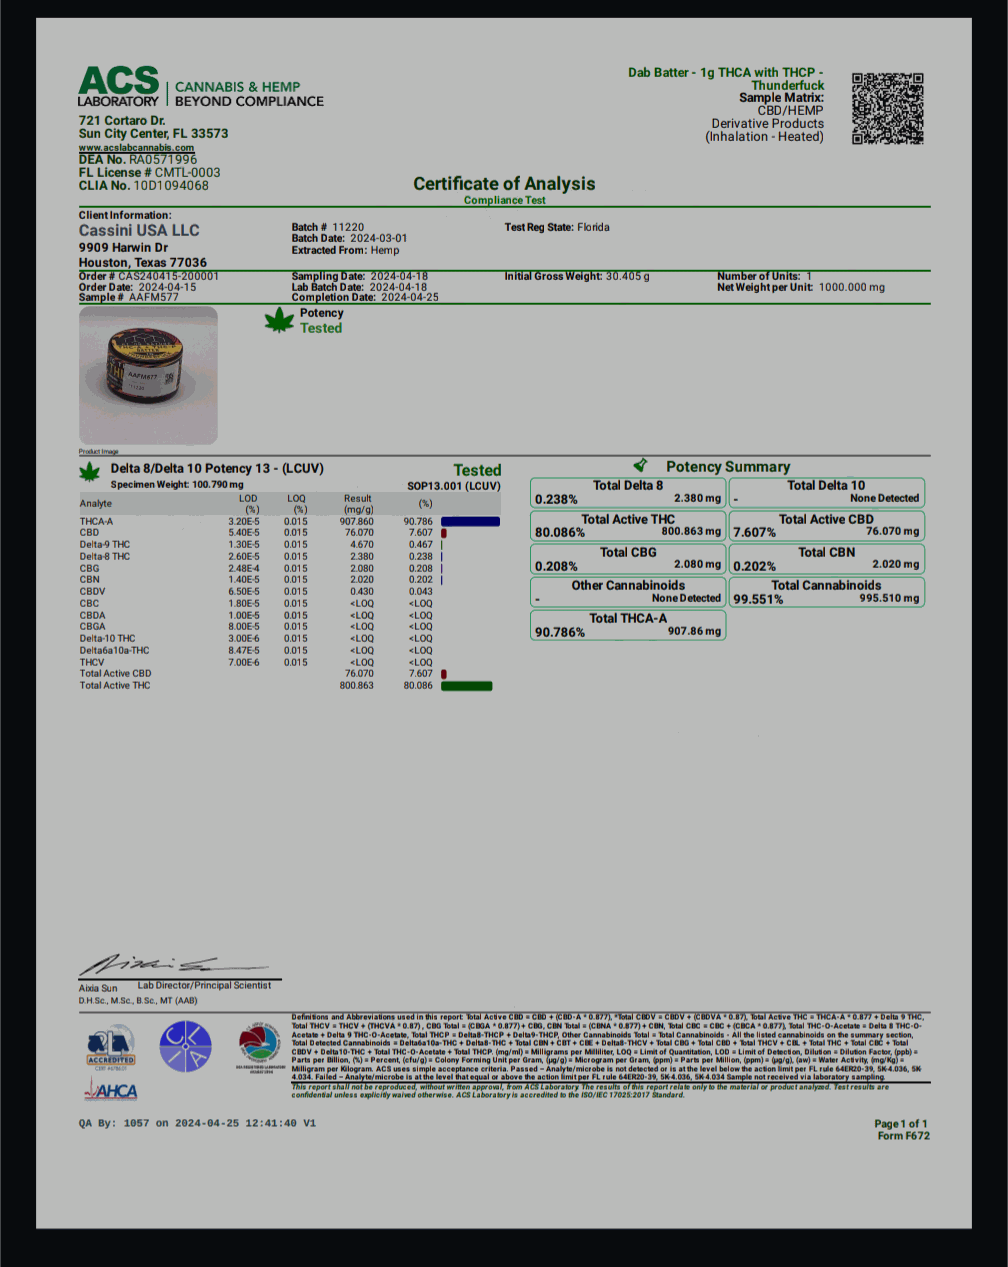Click the 76.070 result in the CBD row
The image size is (1008, 1267).
pyautogui.click(x=360, y=533)
